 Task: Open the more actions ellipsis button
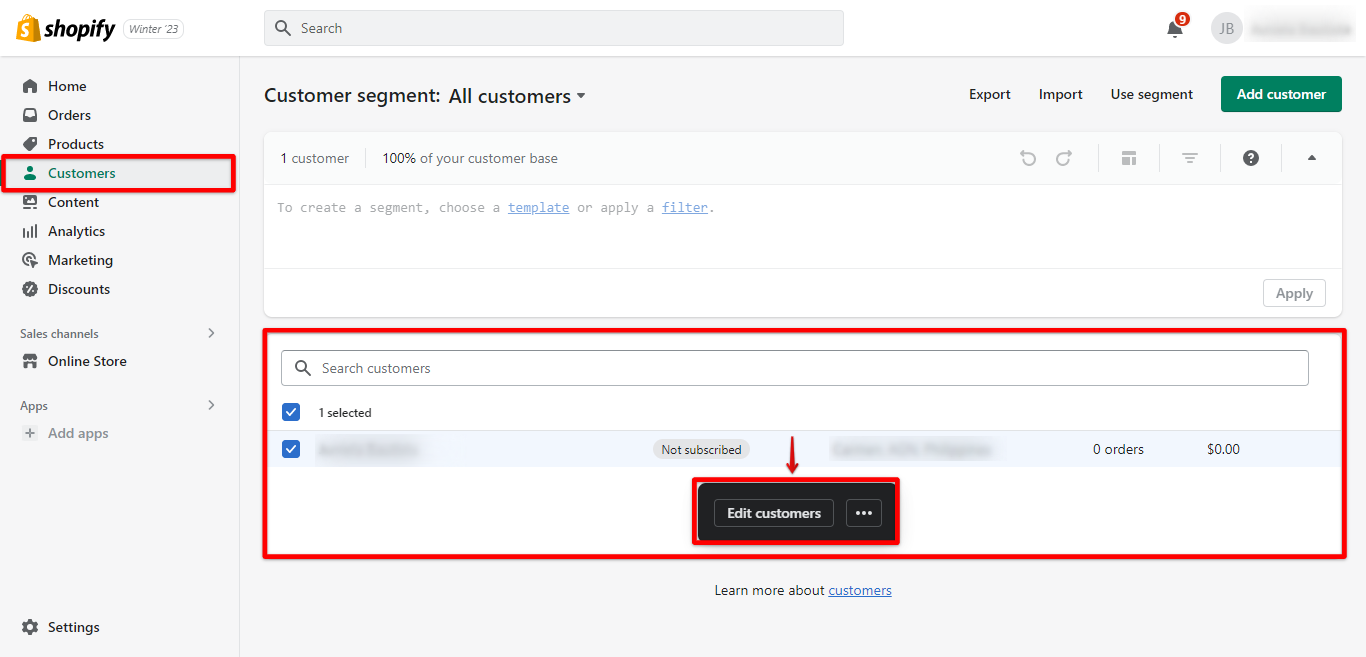coord(864,513)
